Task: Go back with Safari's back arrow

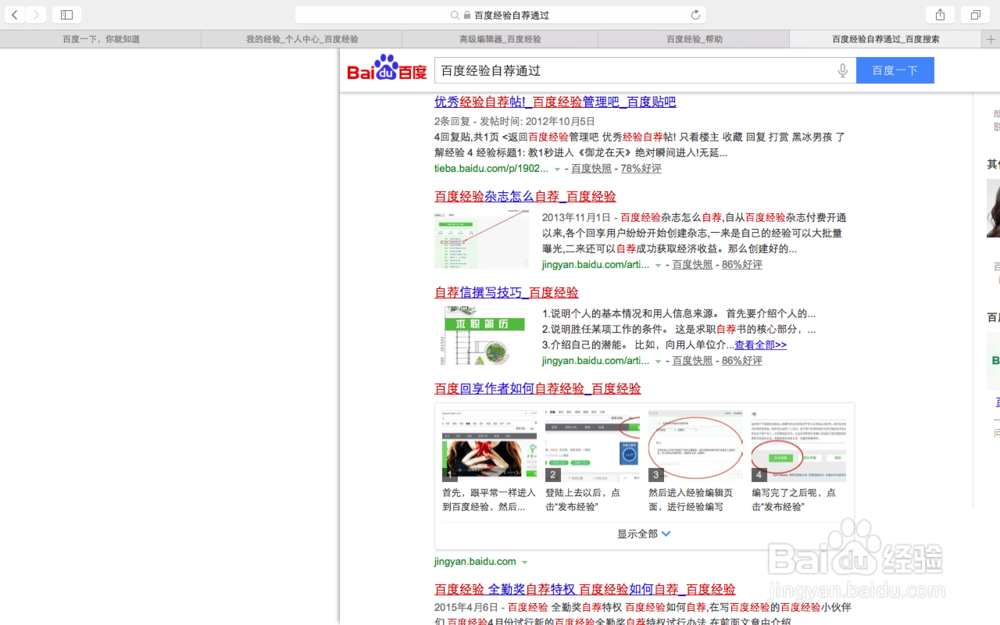Action: coord(15,15)
